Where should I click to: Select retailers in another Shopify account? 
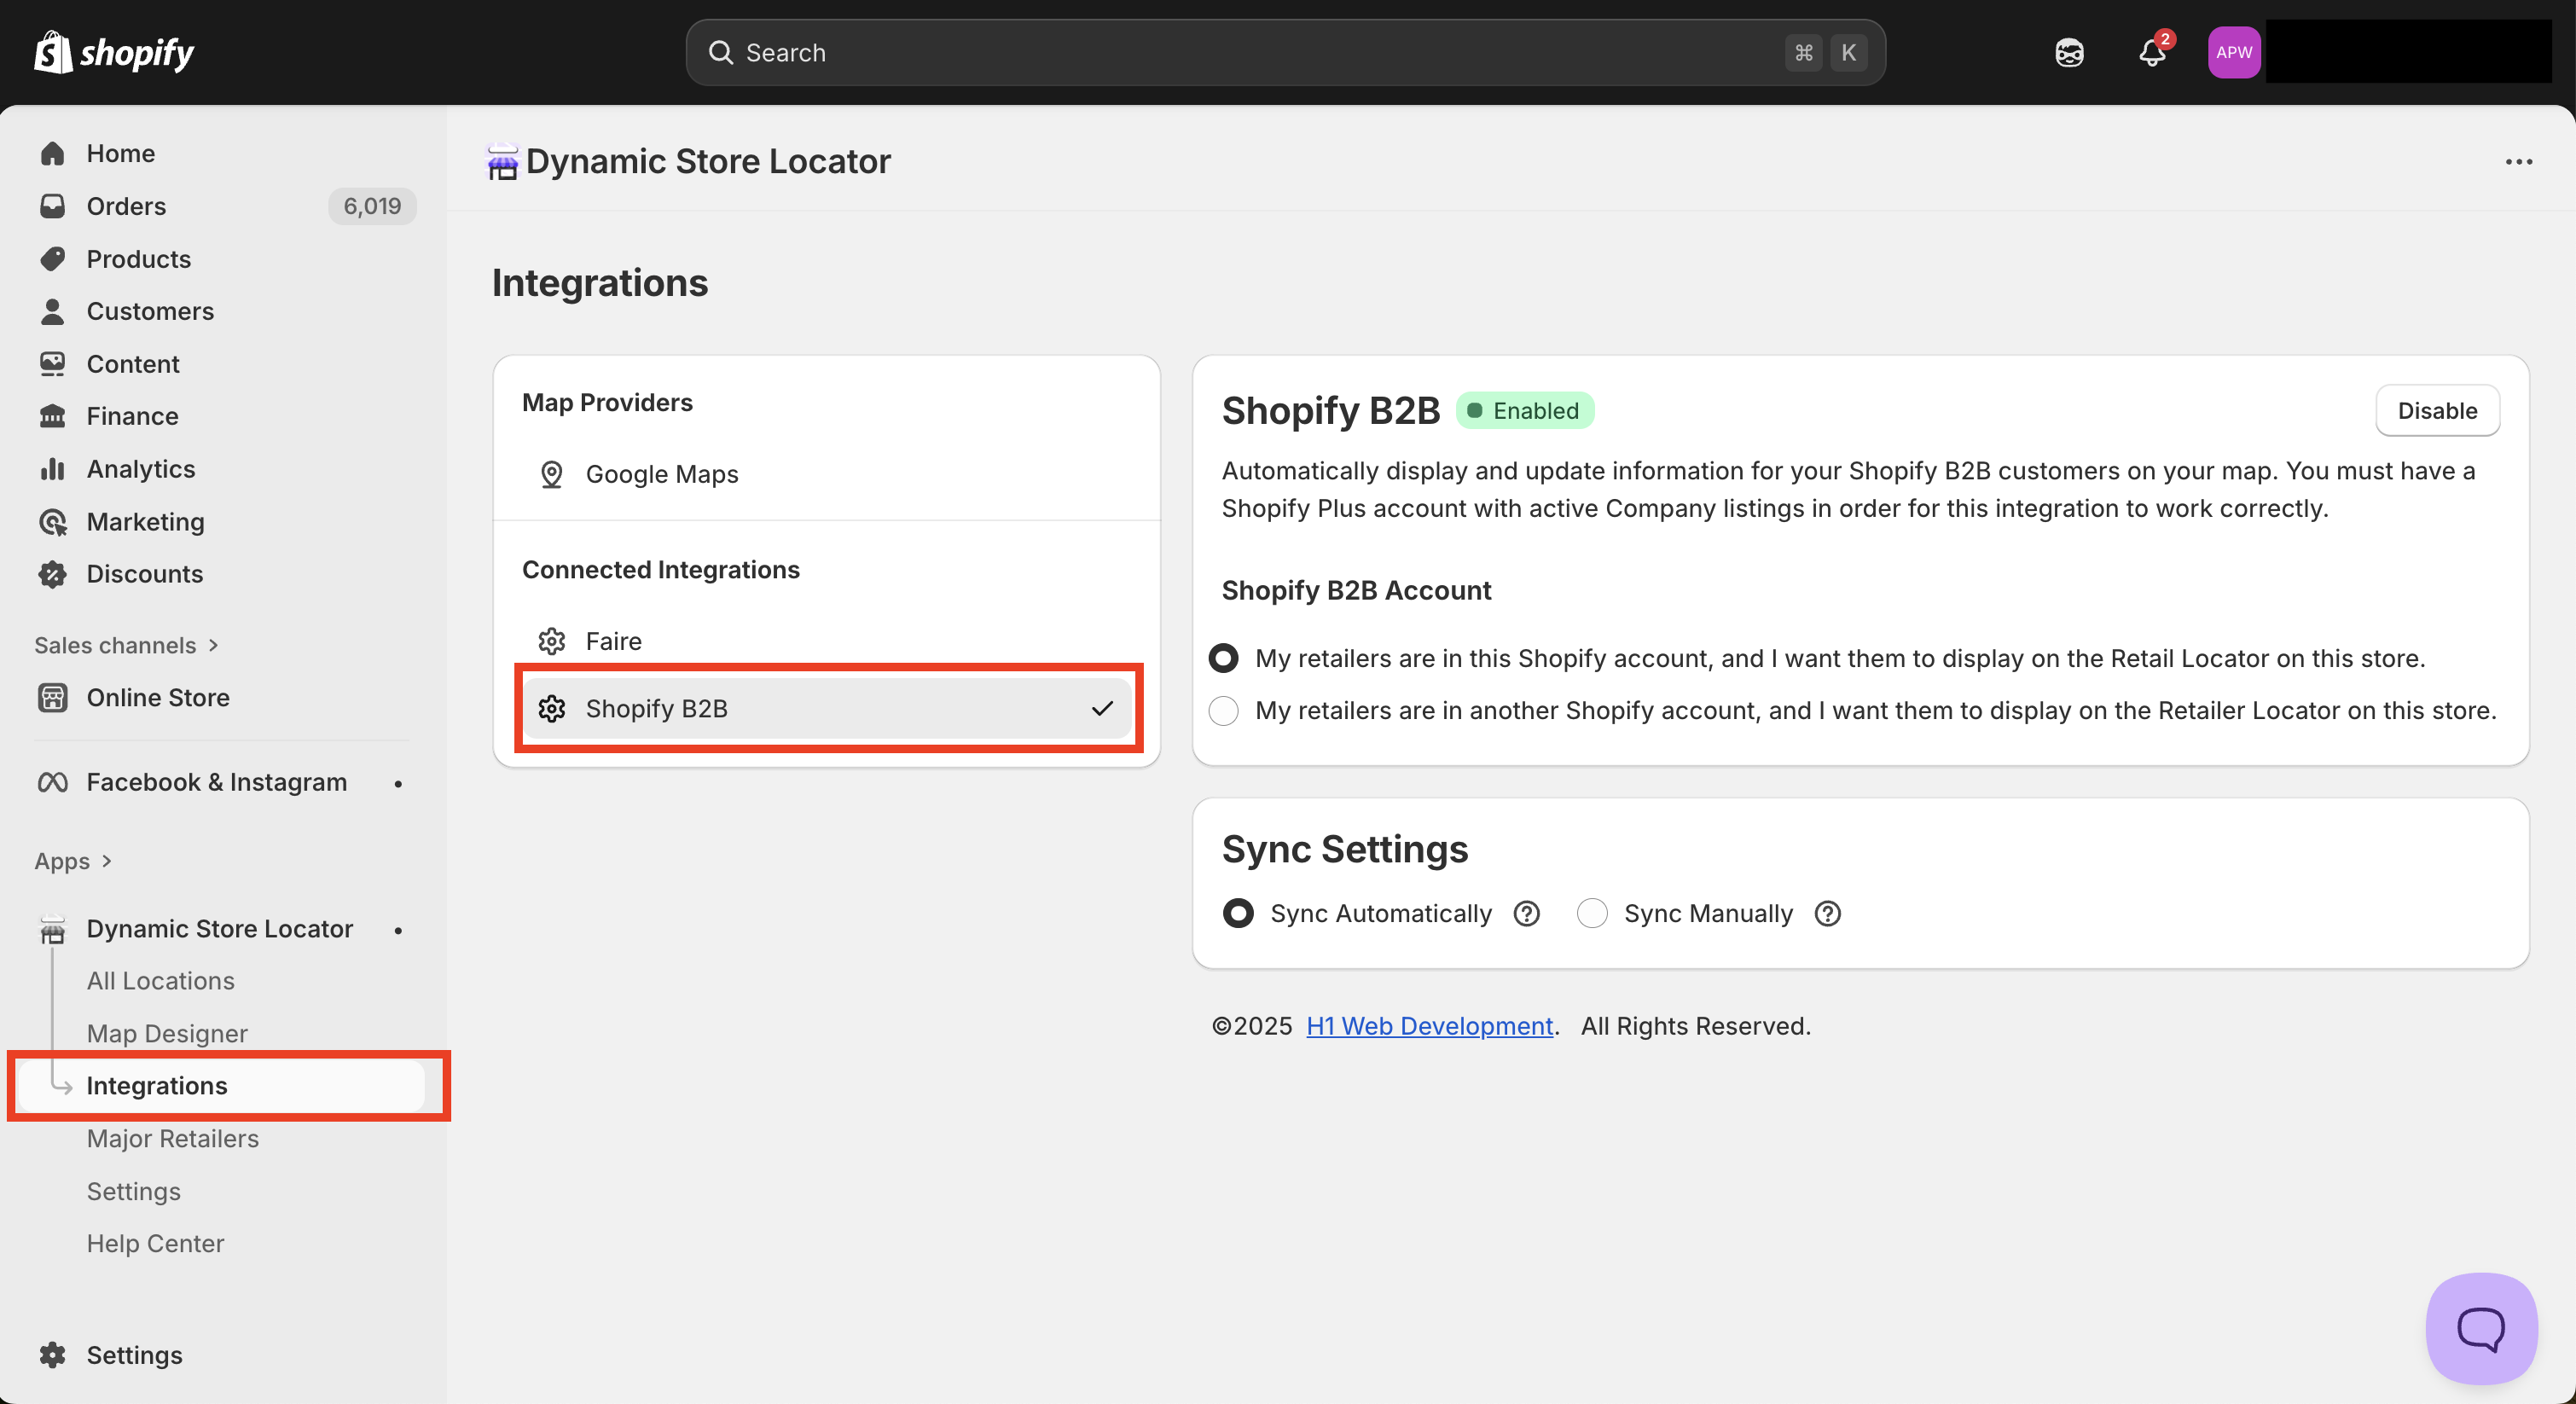click(x=1224, y=711)
